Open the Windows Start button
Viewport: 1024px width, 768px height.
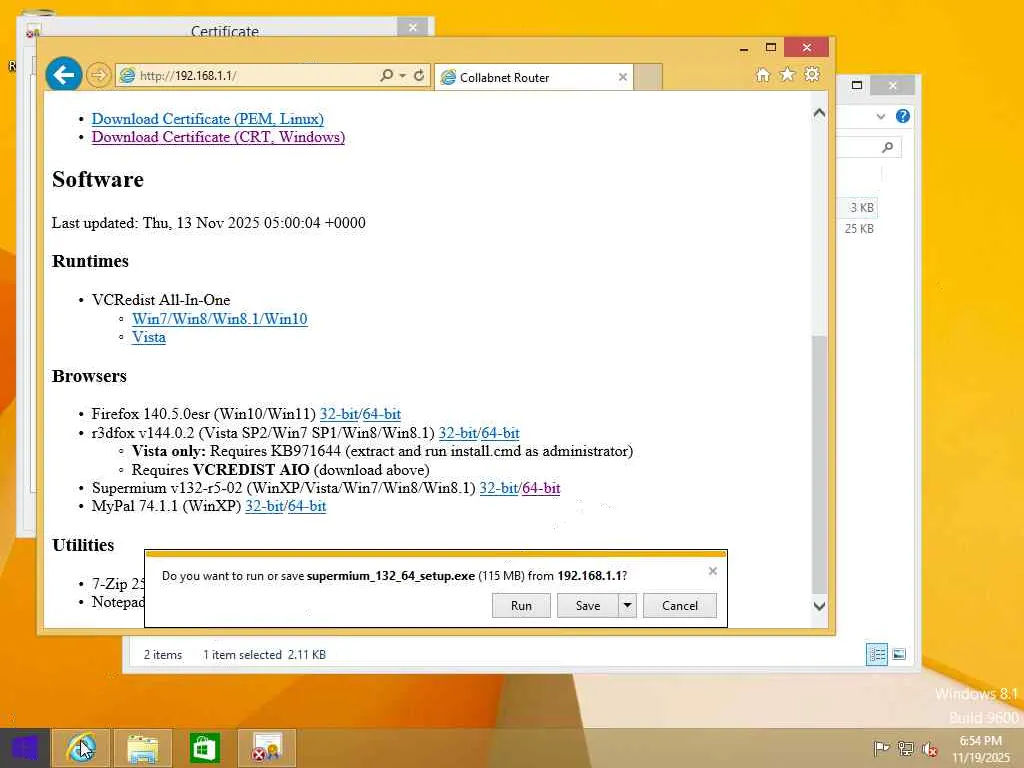[x=25, y=748]
